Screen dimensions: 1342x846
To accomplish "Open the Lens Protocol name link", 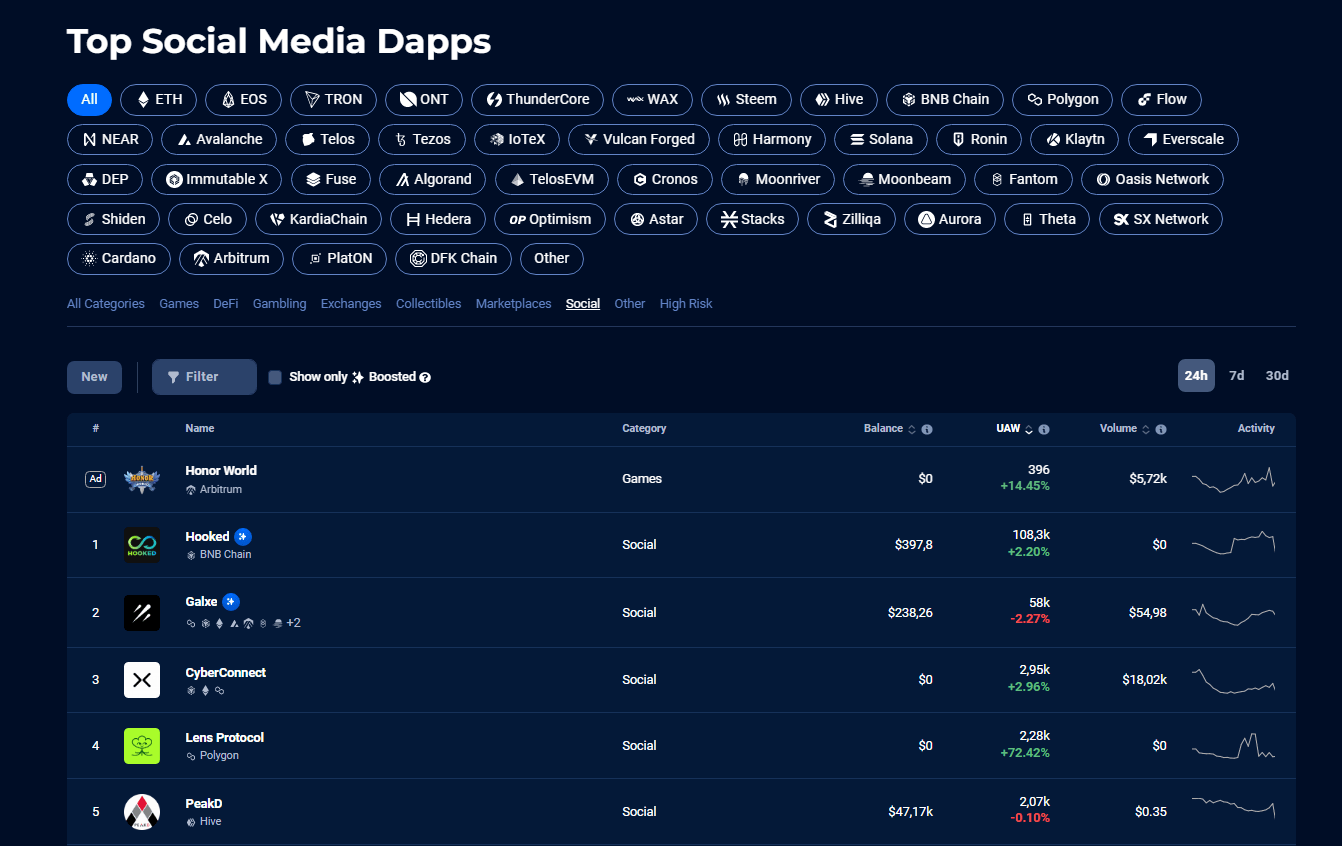I will coord(225,738).
